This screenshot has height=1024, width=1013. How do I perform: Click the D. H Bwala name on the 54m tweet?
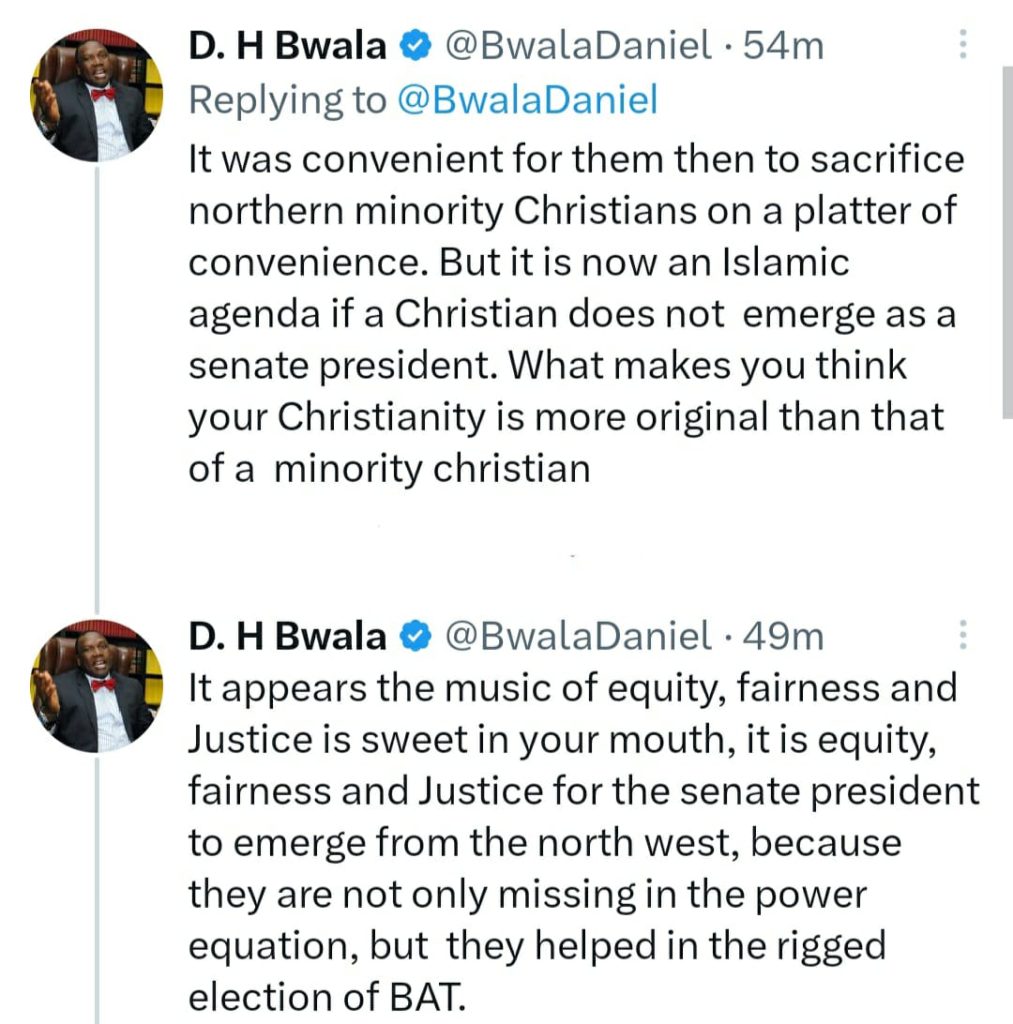[287, 45]
